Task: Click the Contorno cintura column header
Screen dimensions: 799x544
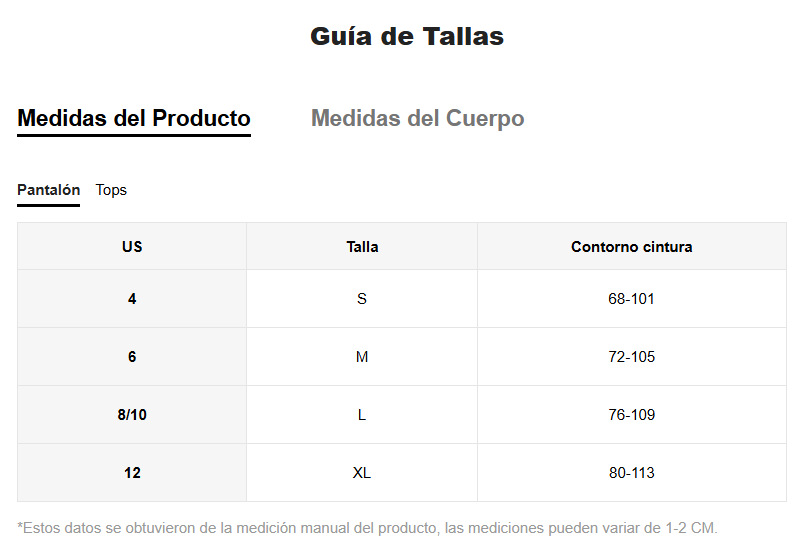Action: coord(631,246)
